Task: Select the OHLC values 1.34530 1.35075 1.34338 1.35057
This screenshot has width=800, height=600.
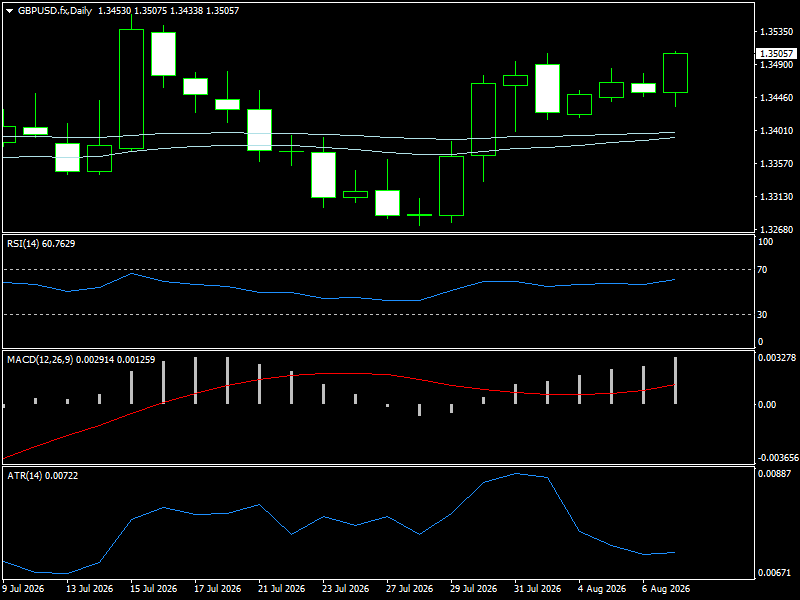Action: tap(168, 11)
